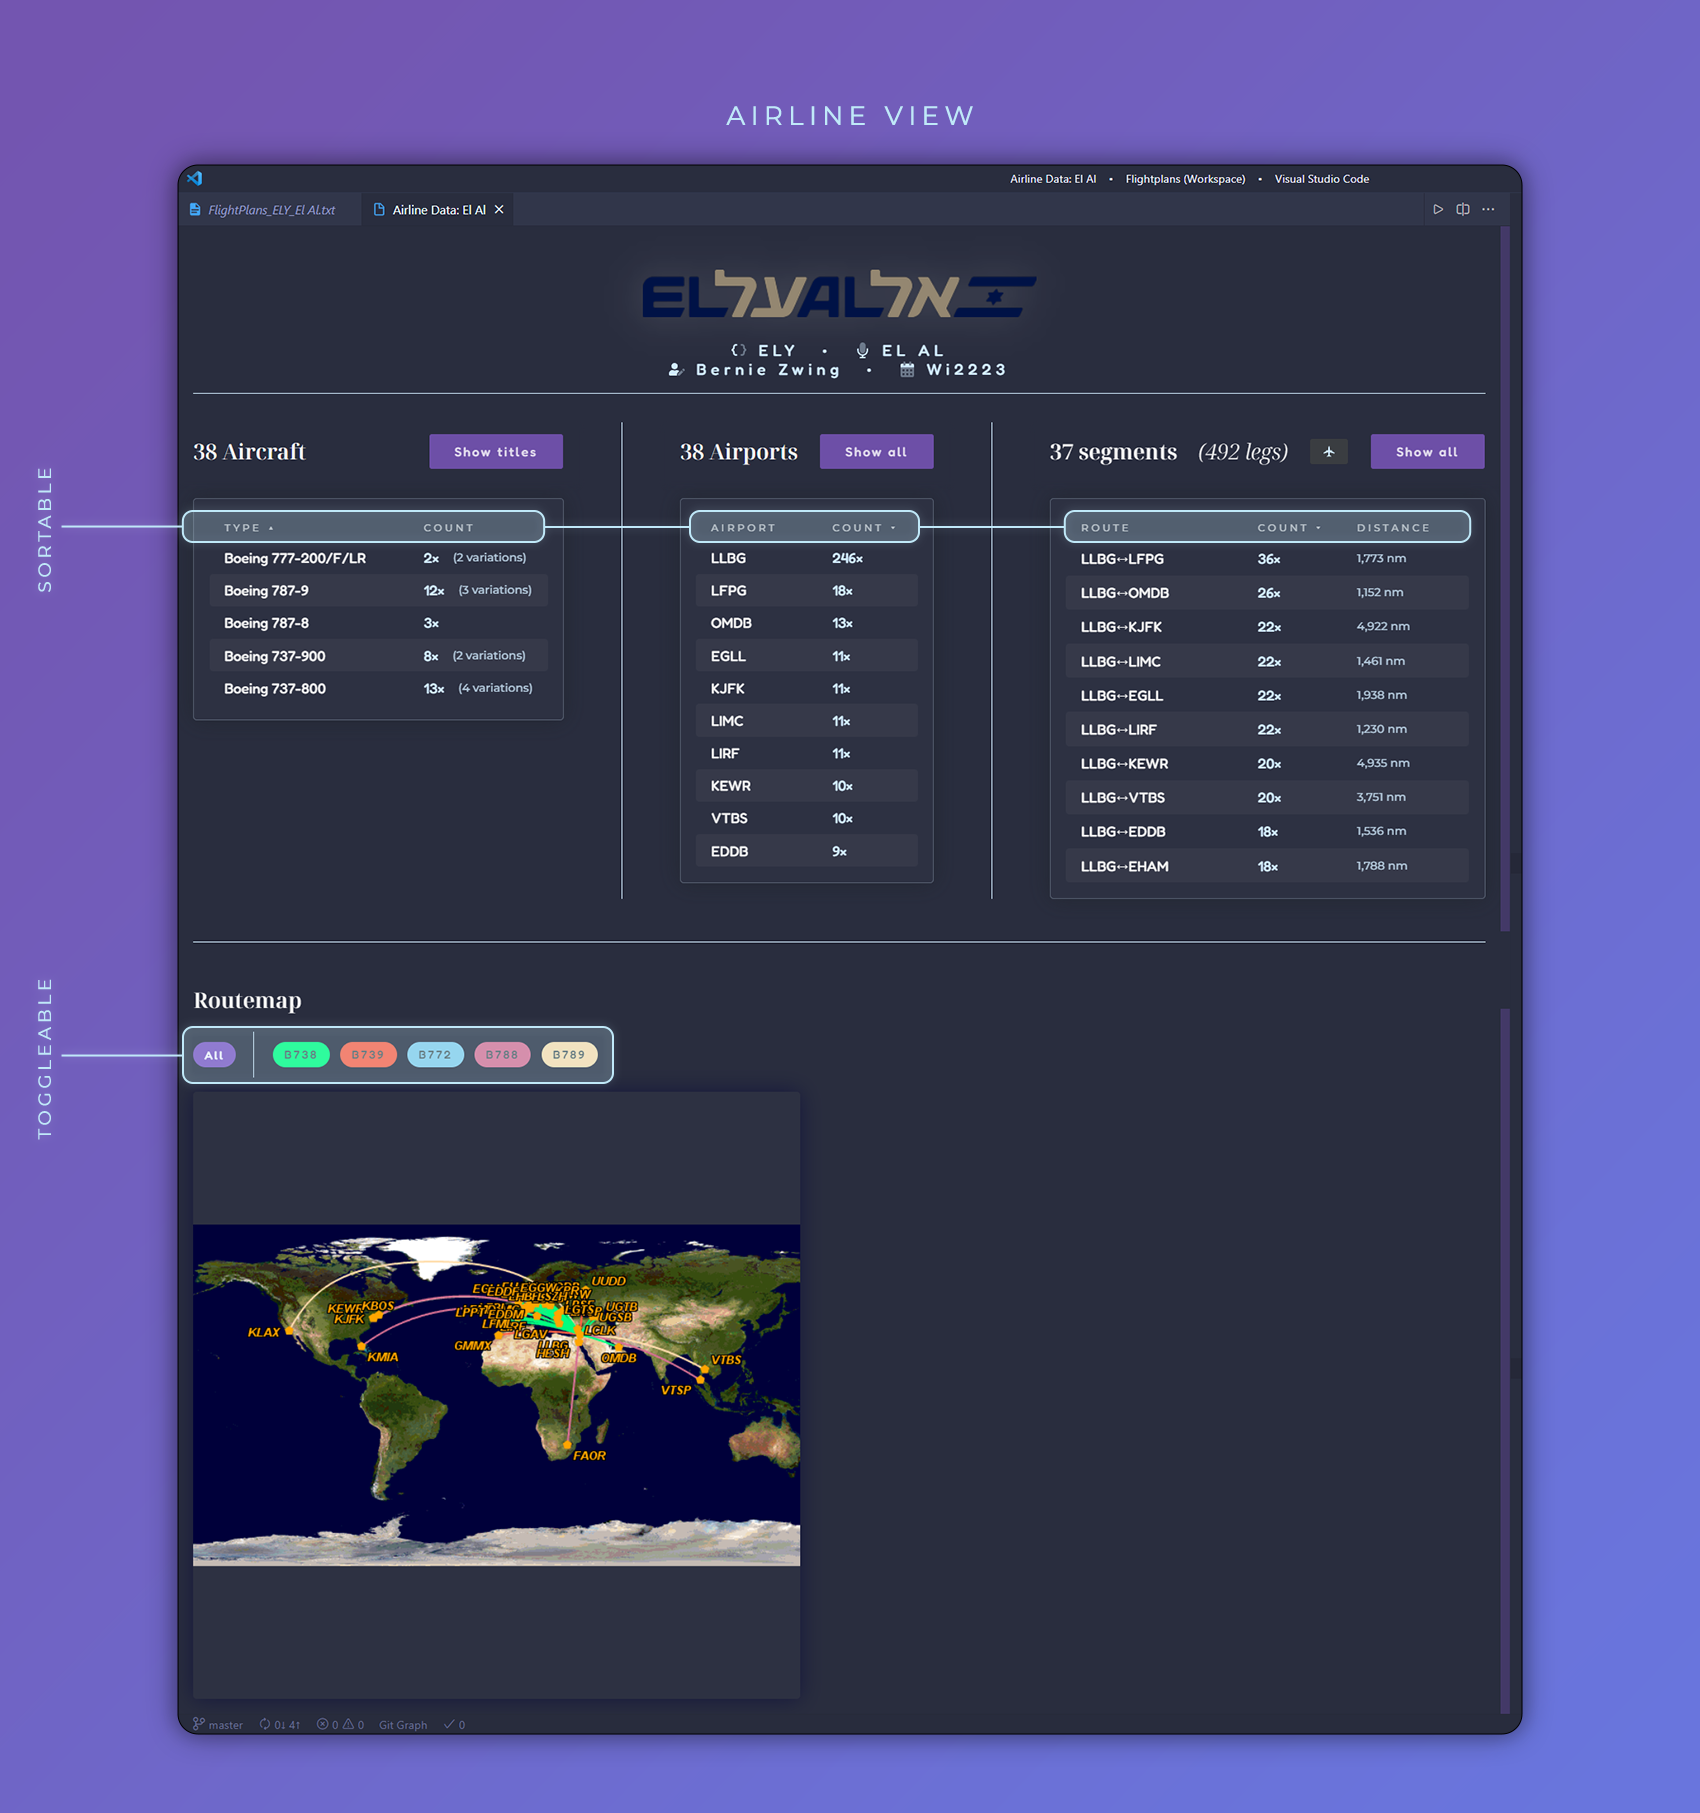Image resolution: width=1700 pixels, height=1813 pixels.
Task: Click the LLBG↔LFPG route row
Action: point(1267,559)
